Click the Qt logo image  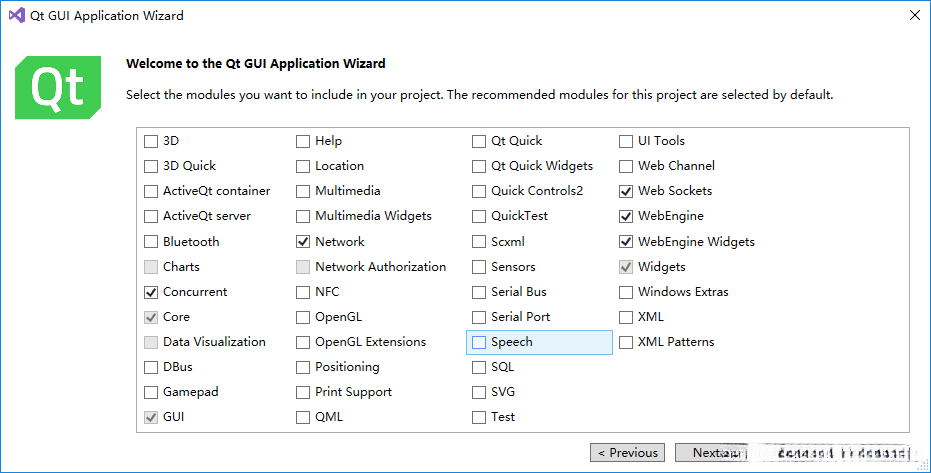[x=58, y=88]
